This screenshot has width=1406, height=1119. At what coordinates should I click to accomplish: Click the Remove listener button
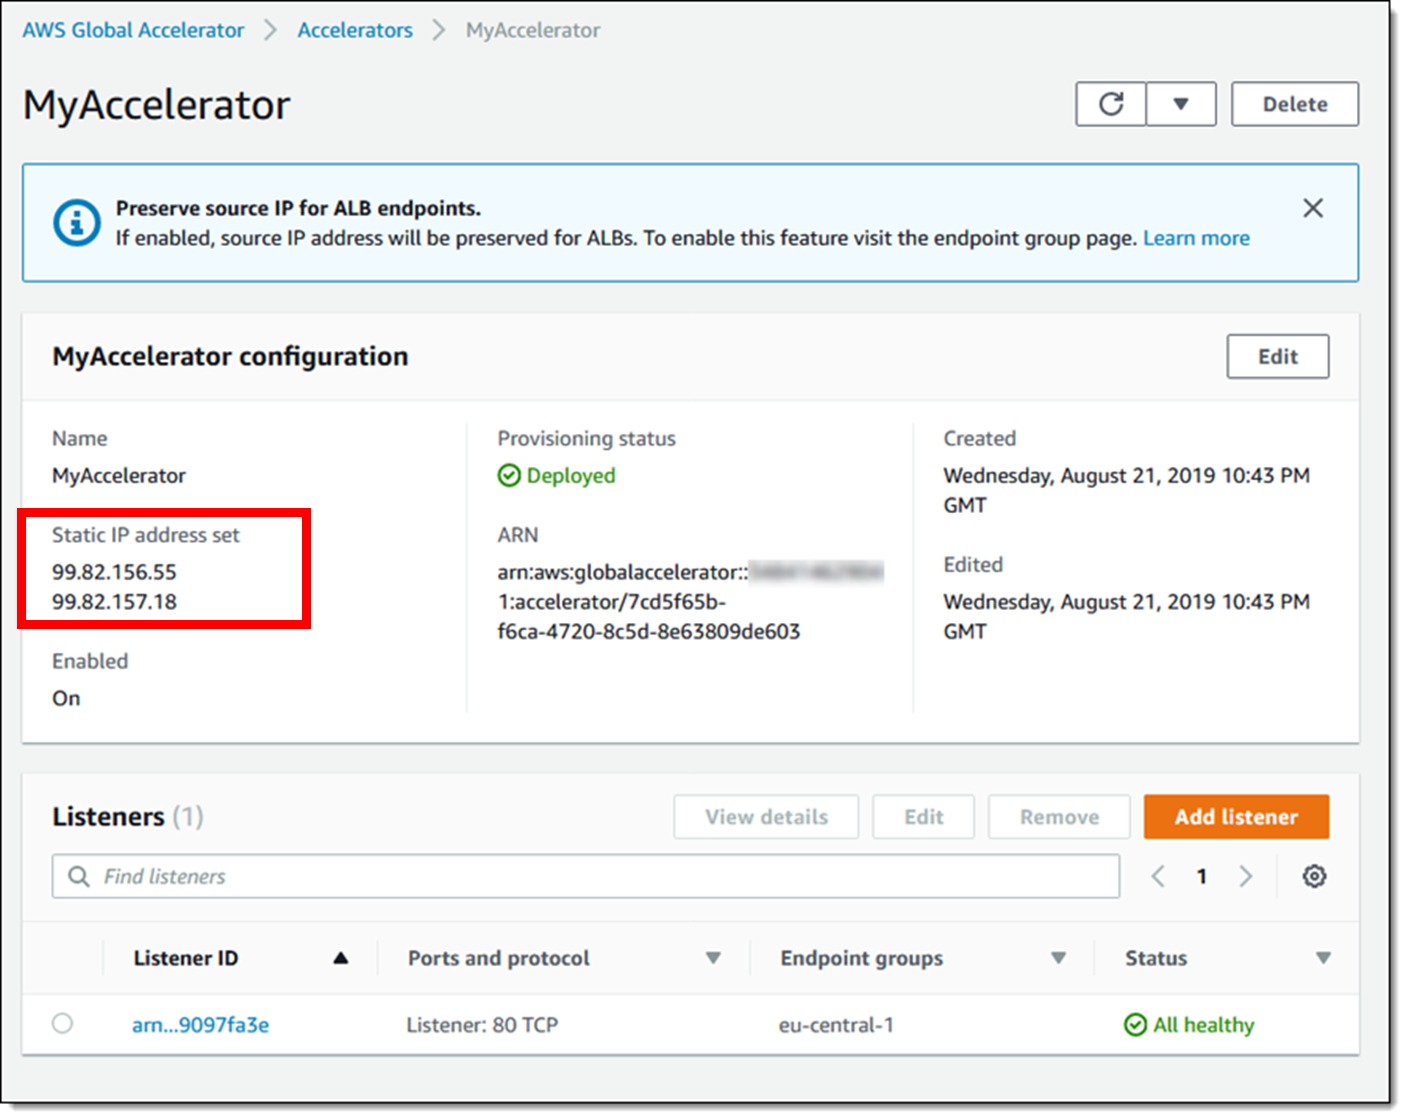[x=1059, y=817]
